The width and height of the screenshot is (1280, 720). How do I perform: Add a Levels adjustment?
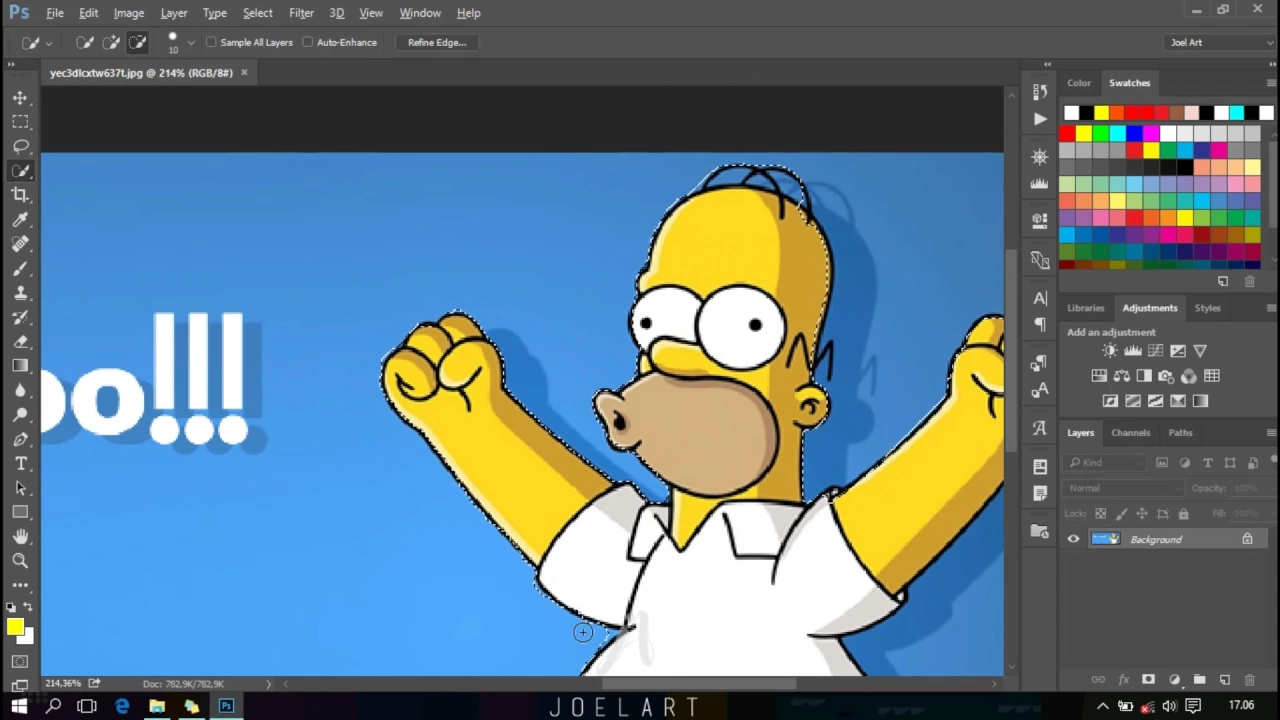coord(1133,351)
